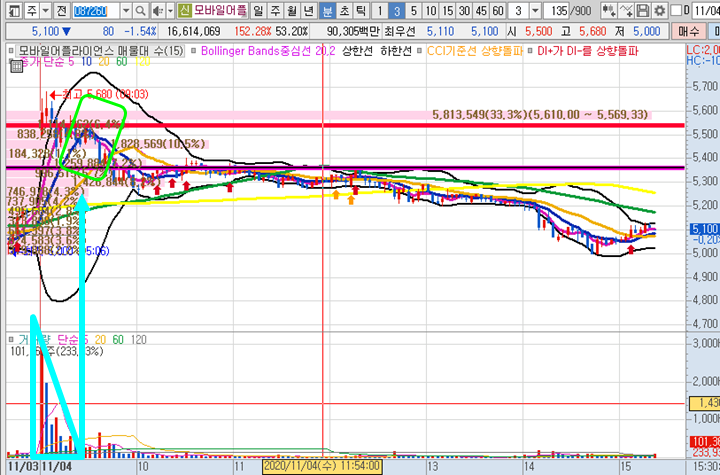Image resolution: width=720 pixels, height=475 pixels.
Task: Open stock search magnifier icon
Action: pyautogui.click(x=141, y=10)
